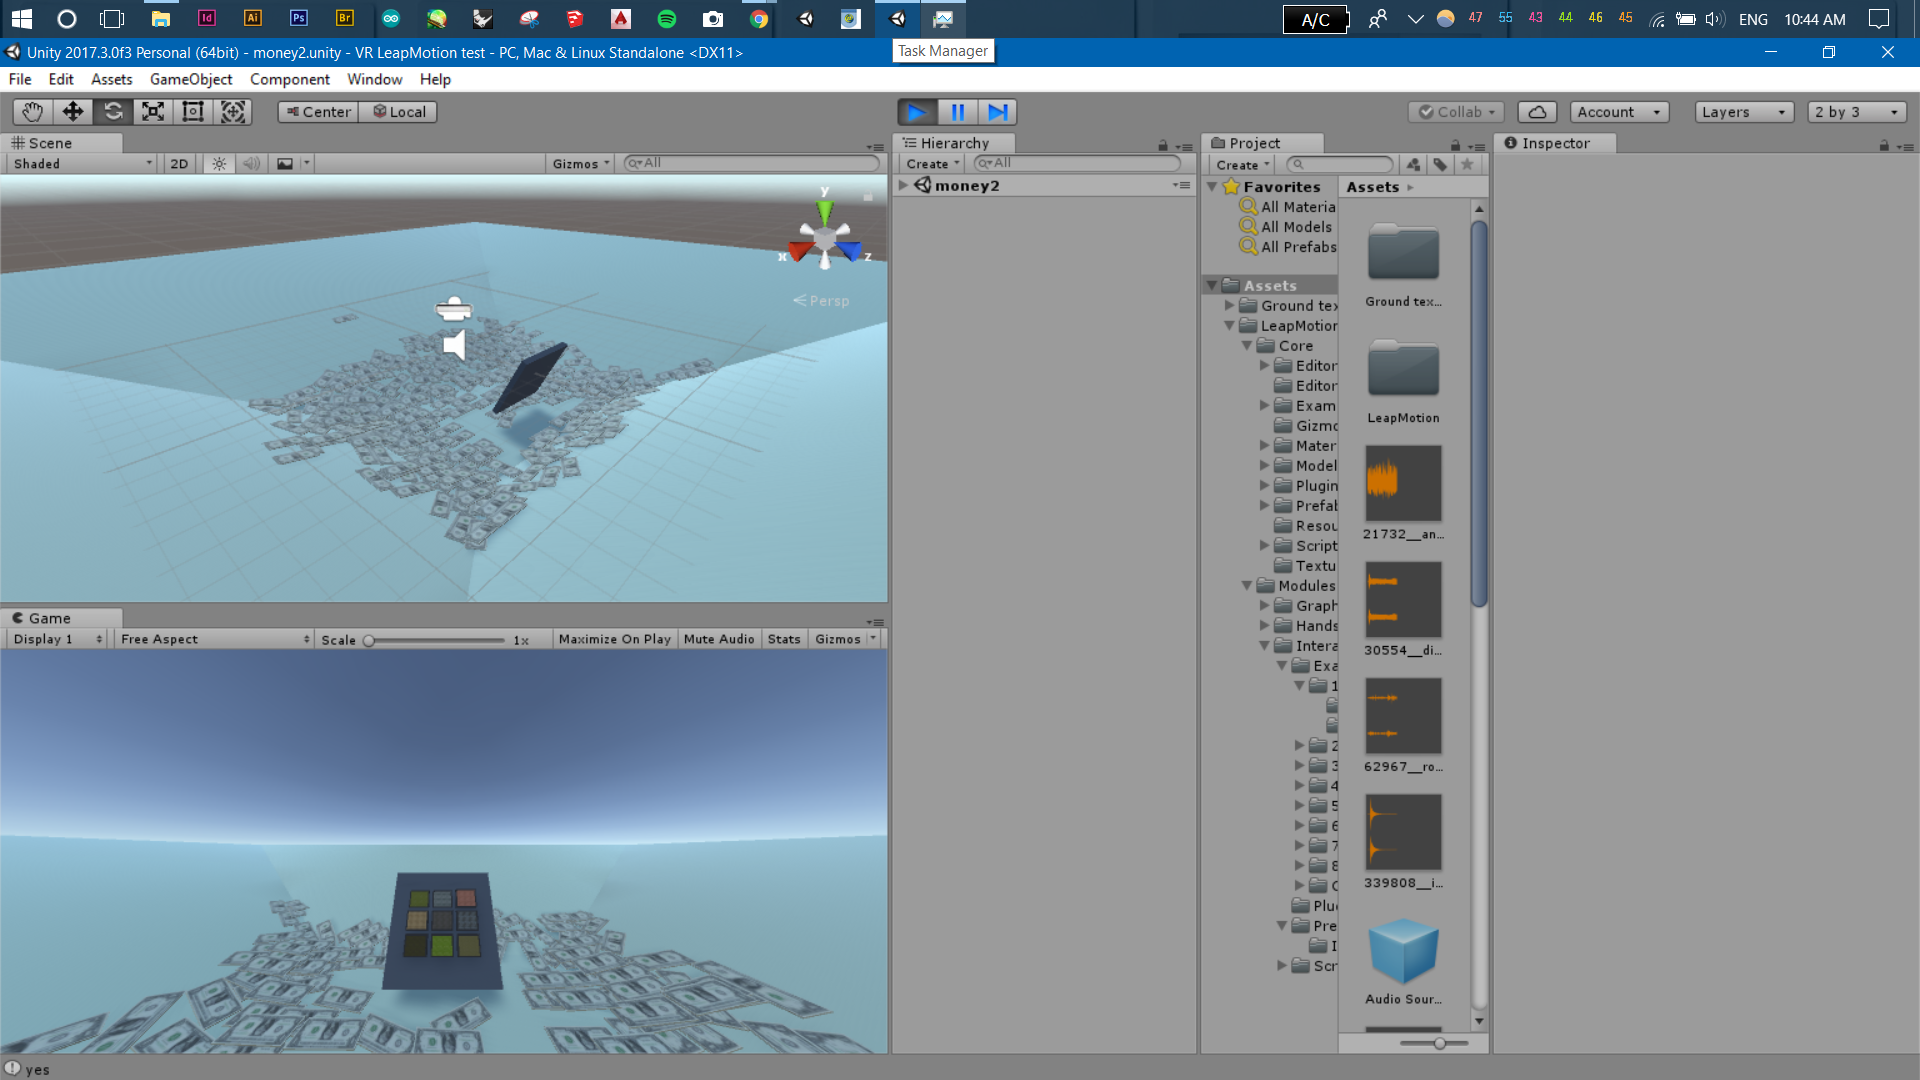Open the cloud services icon
The width and height of the screenshot is (1920, 1080).
click(1537, 112)
